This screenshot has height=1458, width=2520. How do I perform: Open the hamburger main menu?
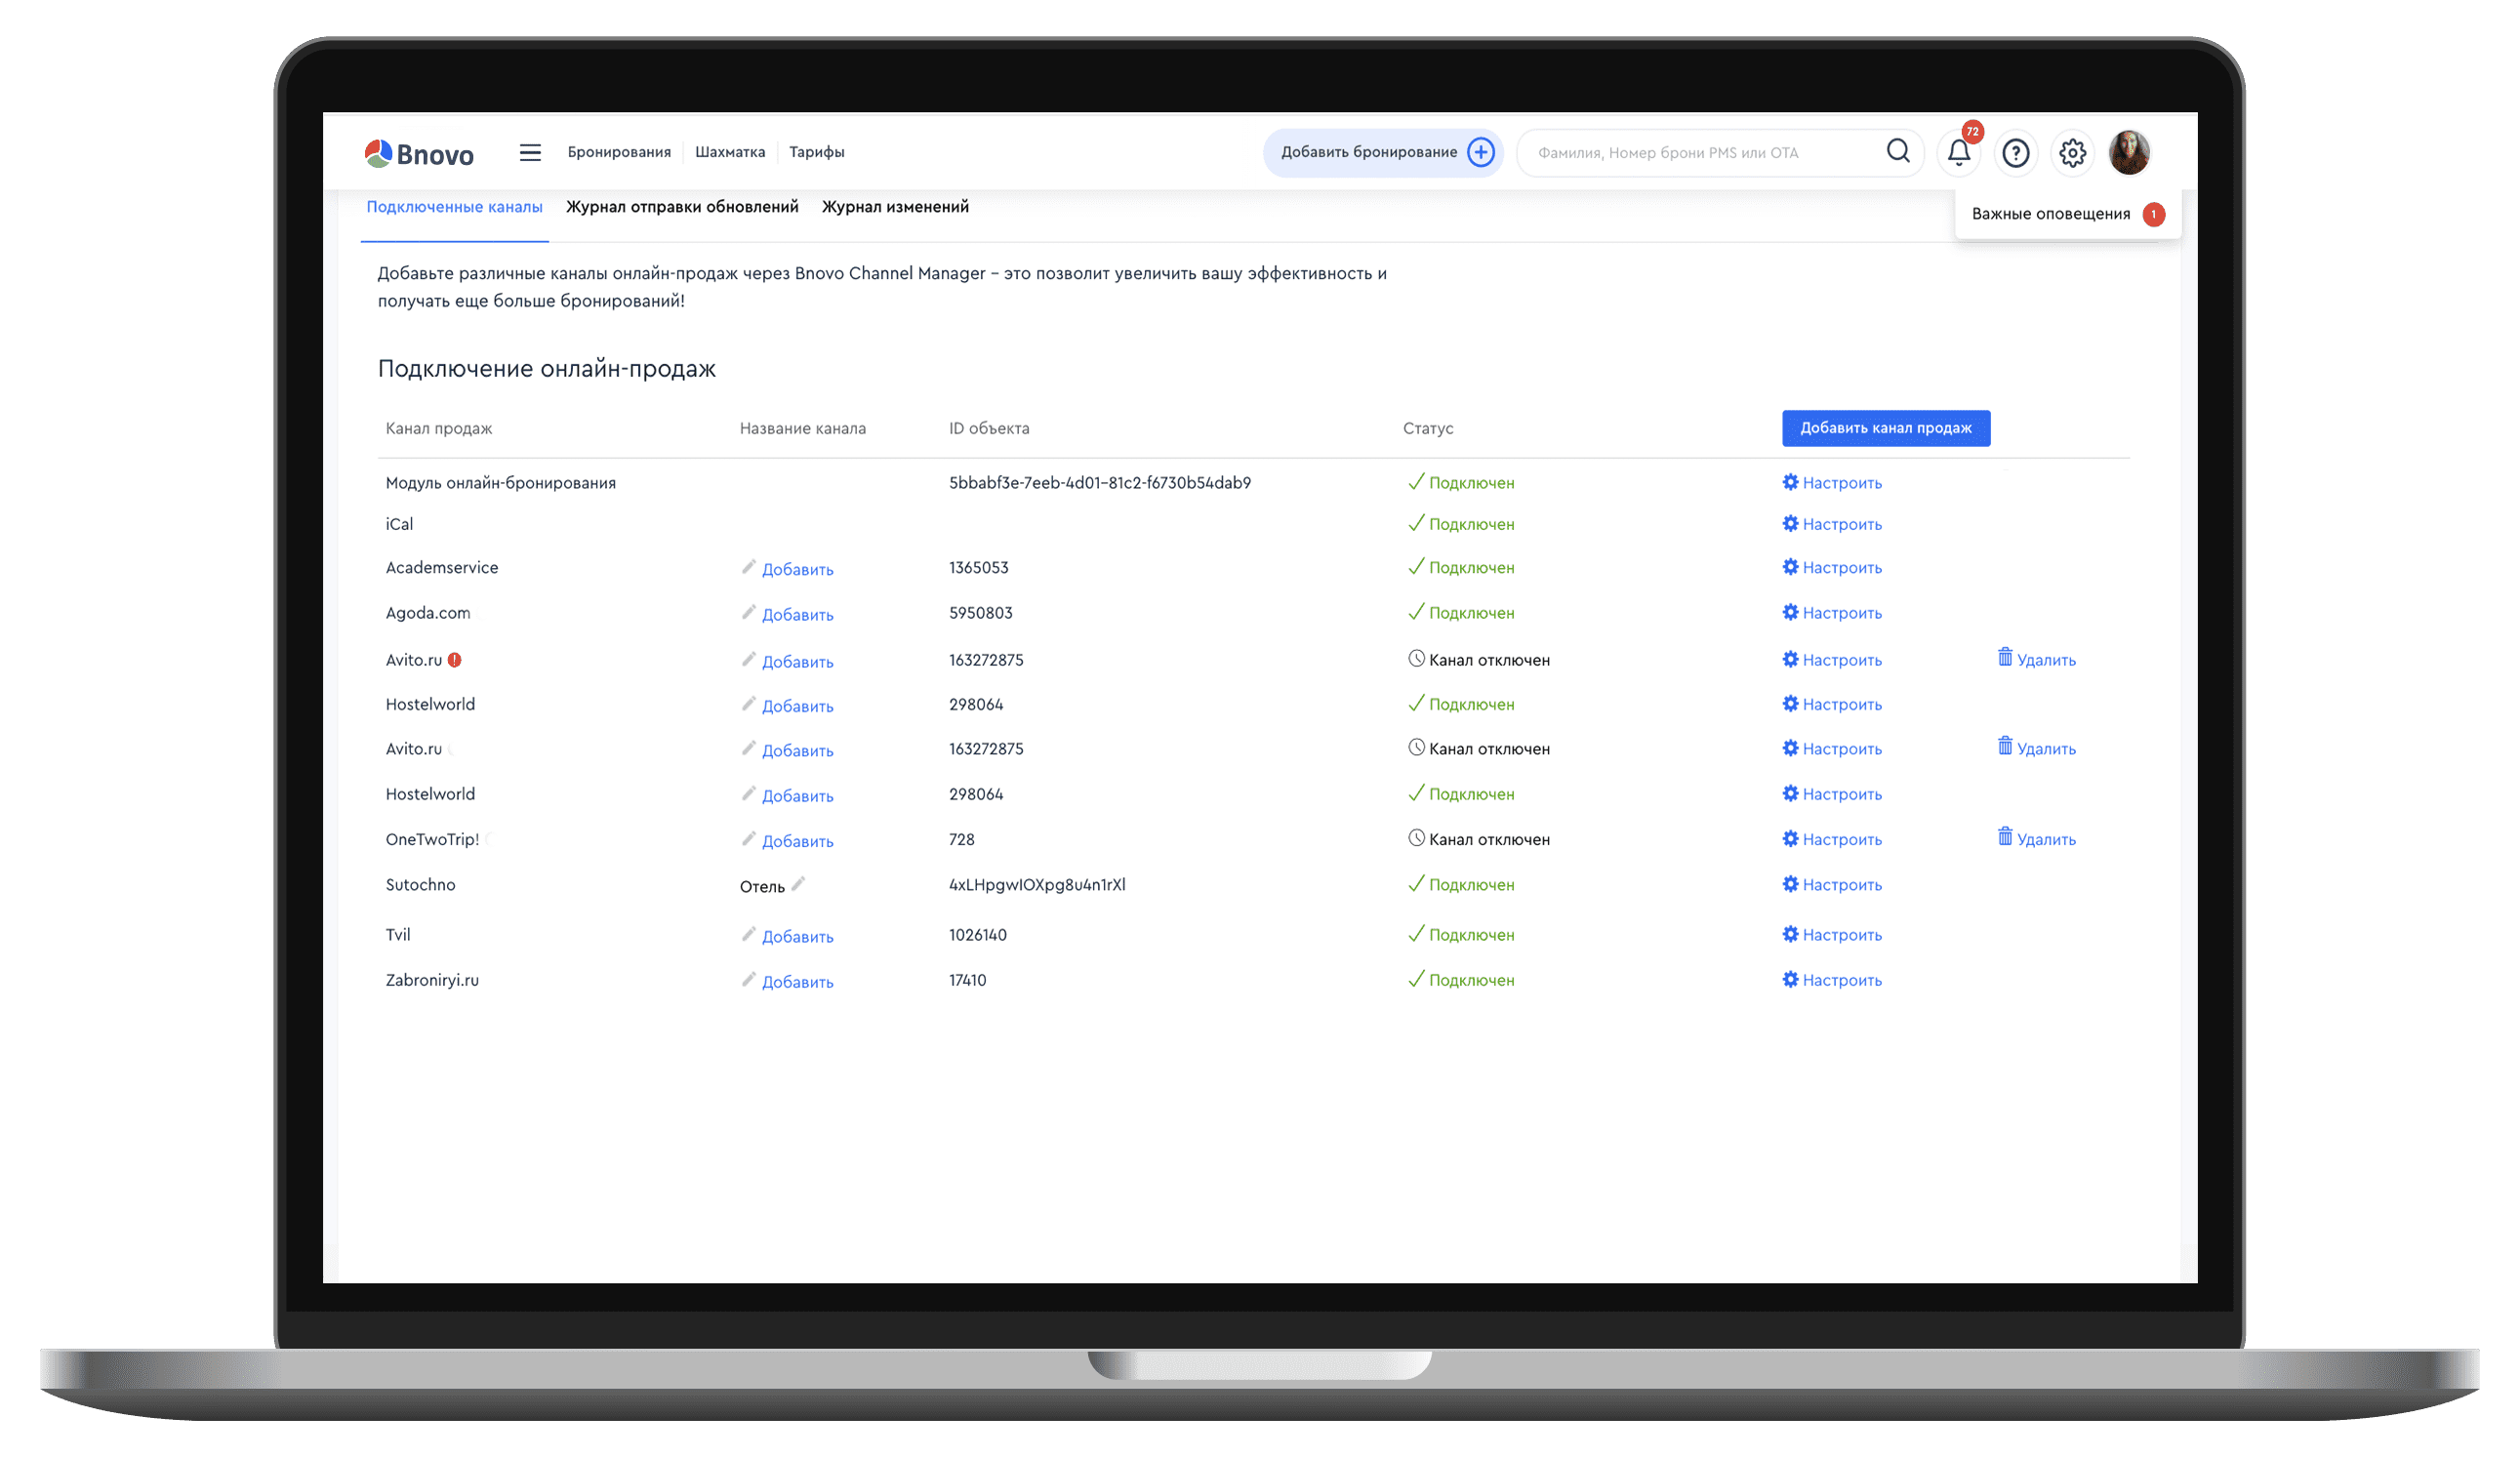click(530, 152)
